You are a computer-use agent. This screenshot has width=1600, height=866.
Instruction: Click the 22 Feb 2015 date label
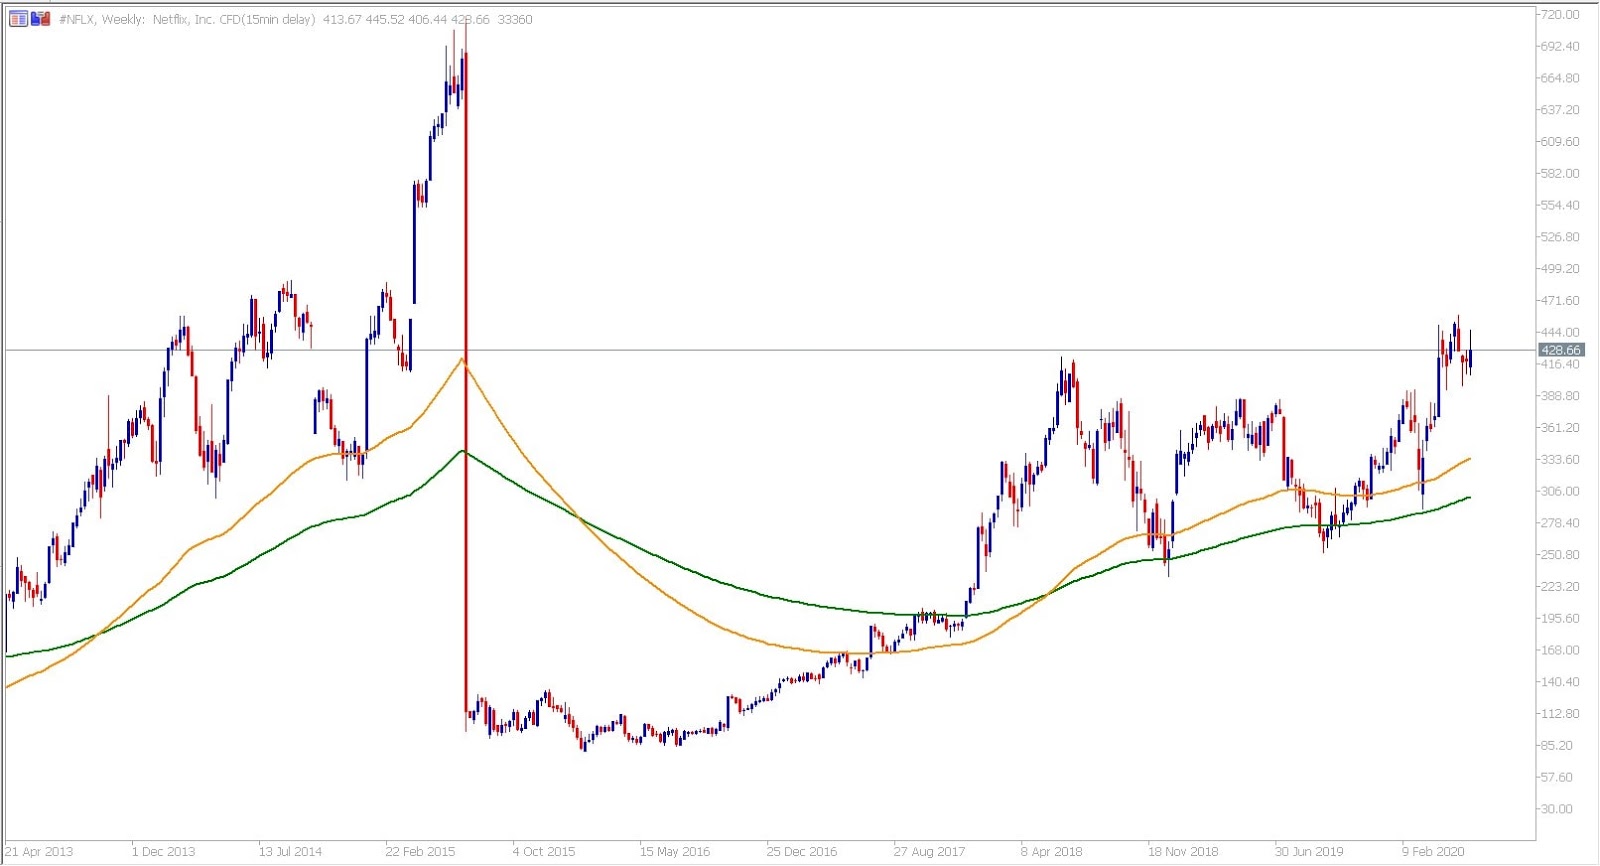click(x=420, y=852)
